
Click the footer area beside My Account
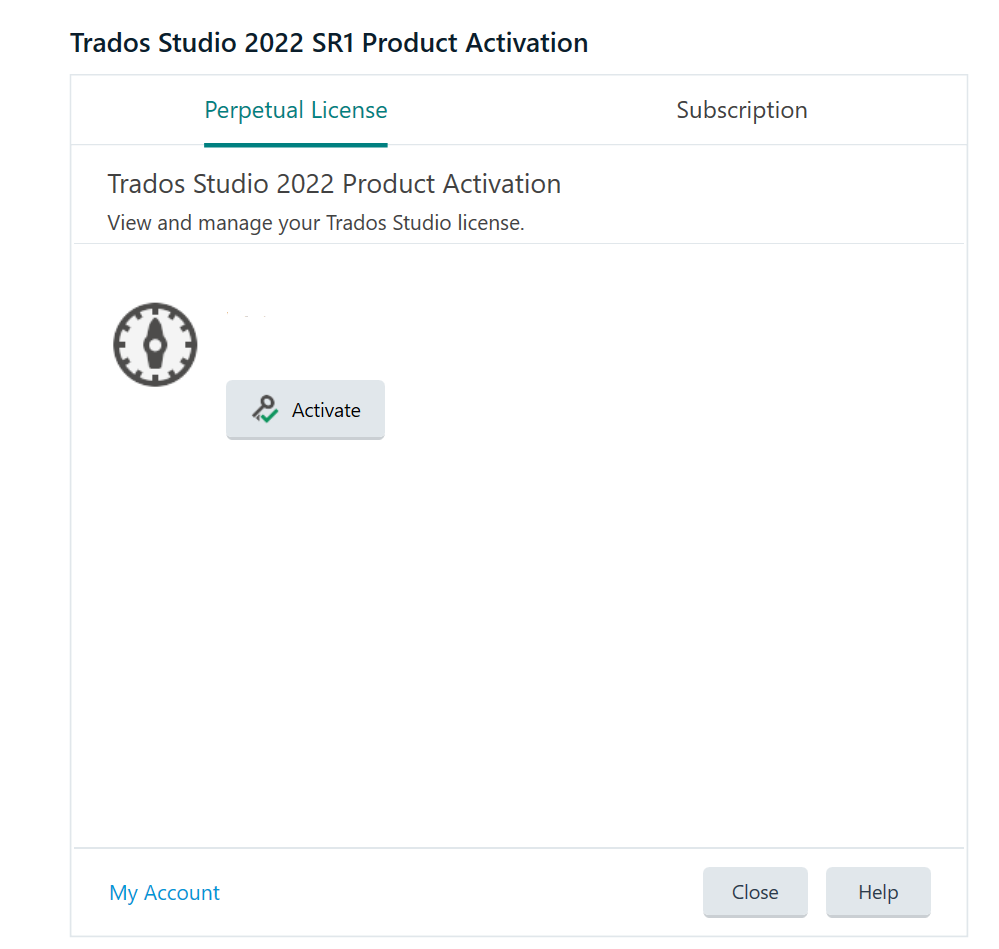pyautogui.click(x=450, y=893)
